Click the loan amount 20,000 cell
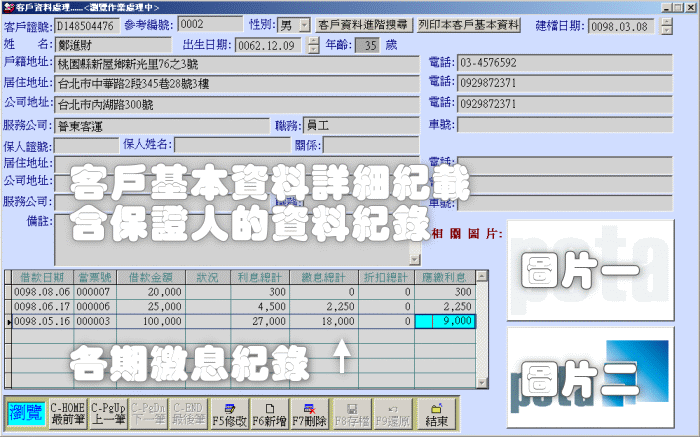The height and width of the screenshot is (437, 700). (x=151, y=292)
